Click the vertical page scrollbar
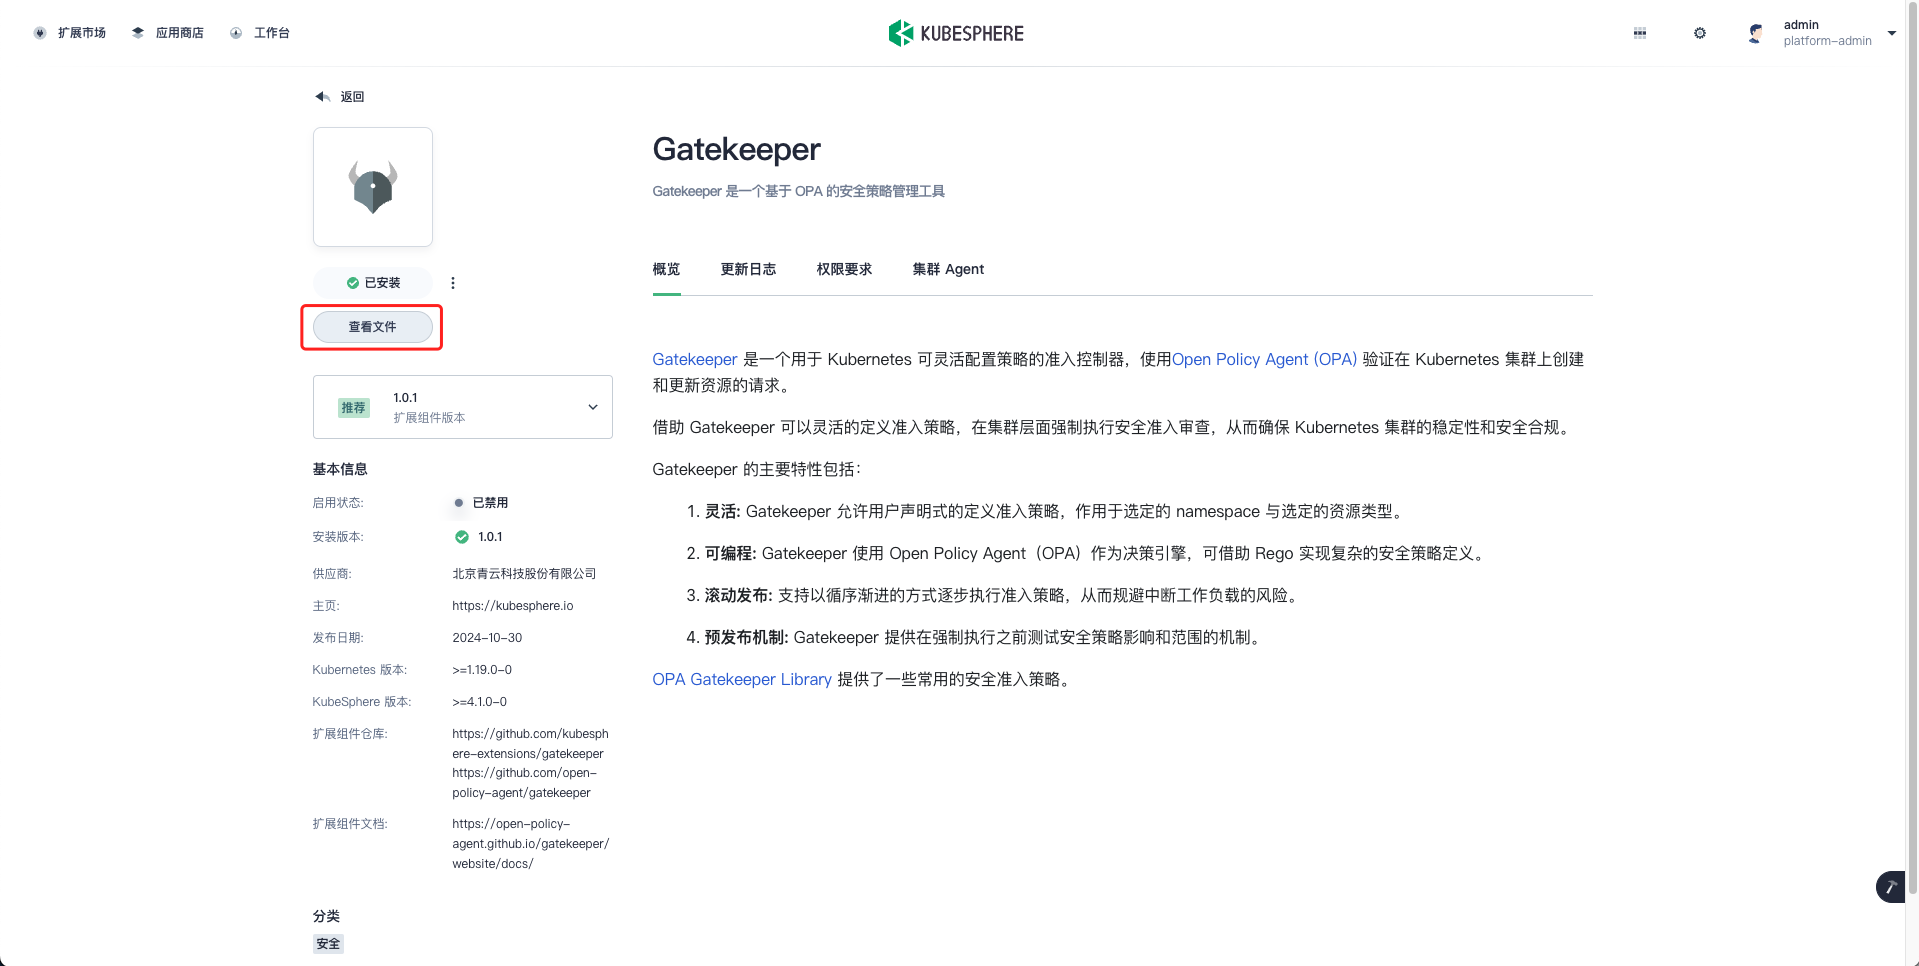1919x966 pixels. (1912, 450)
